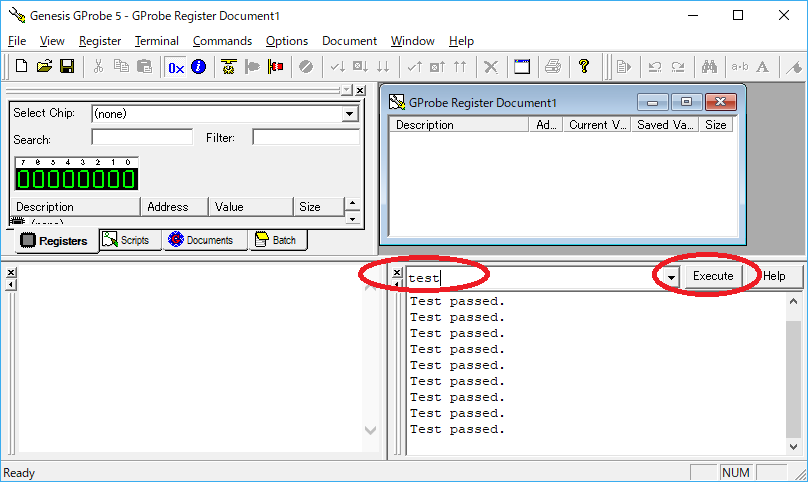Open the Help menu
This screenshot has height=482, width=808.
461,41
